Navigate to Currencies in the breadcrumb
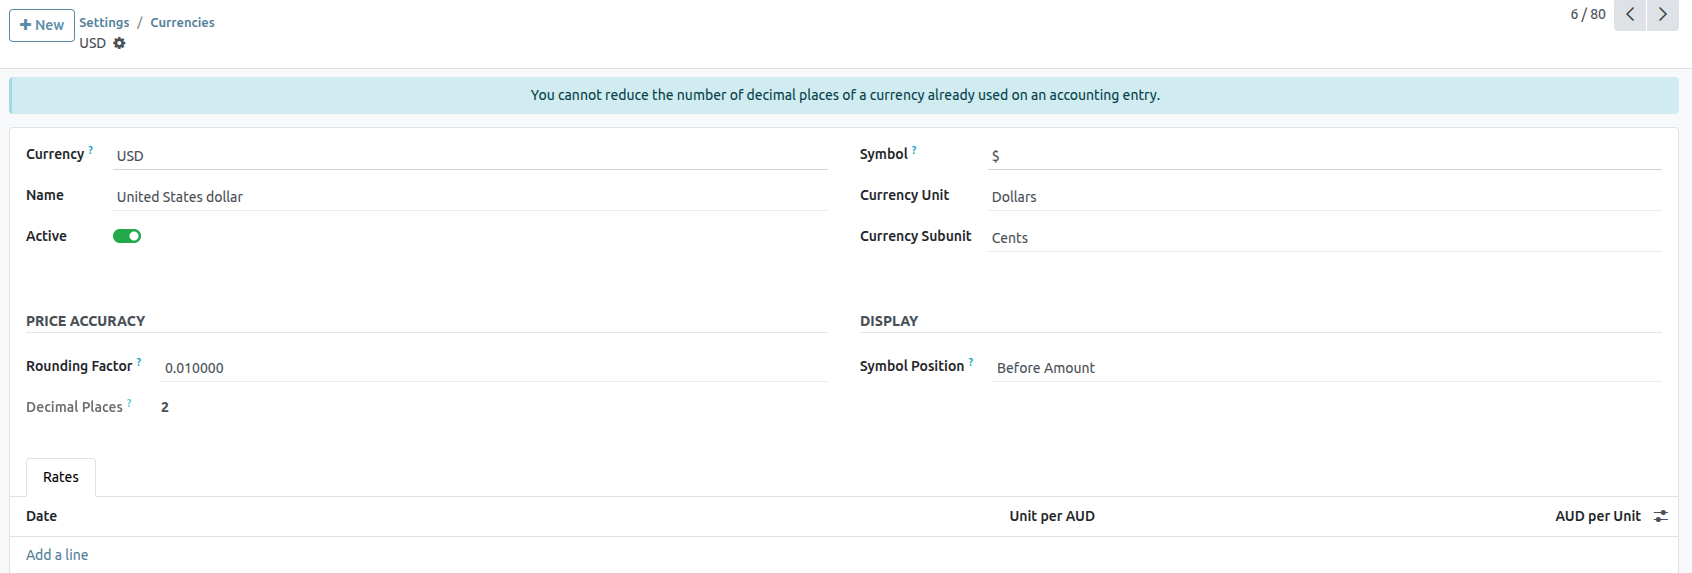Image resolution: width=1692 pixels, height=573 pixels. (182, 22)
